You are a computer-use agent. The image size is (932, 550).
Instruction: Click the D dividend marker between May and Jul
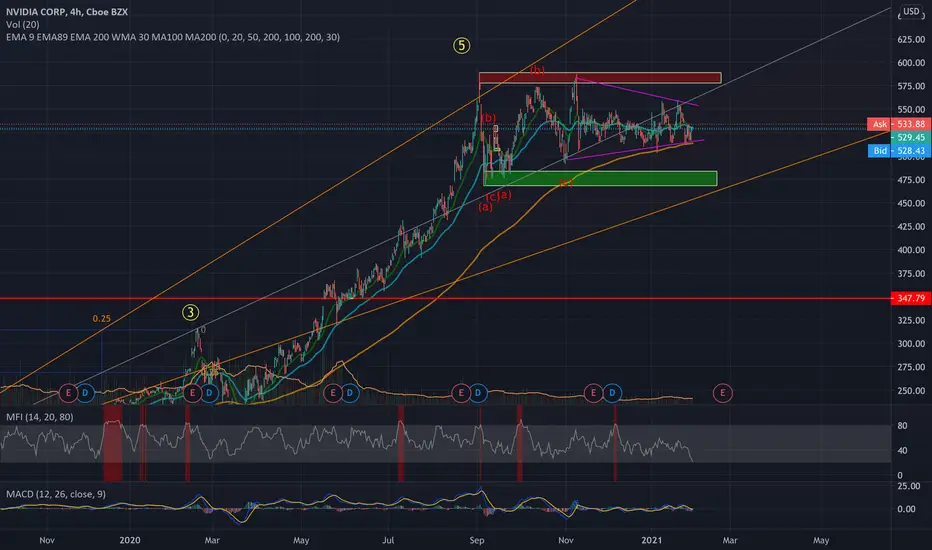coord(350,392)
